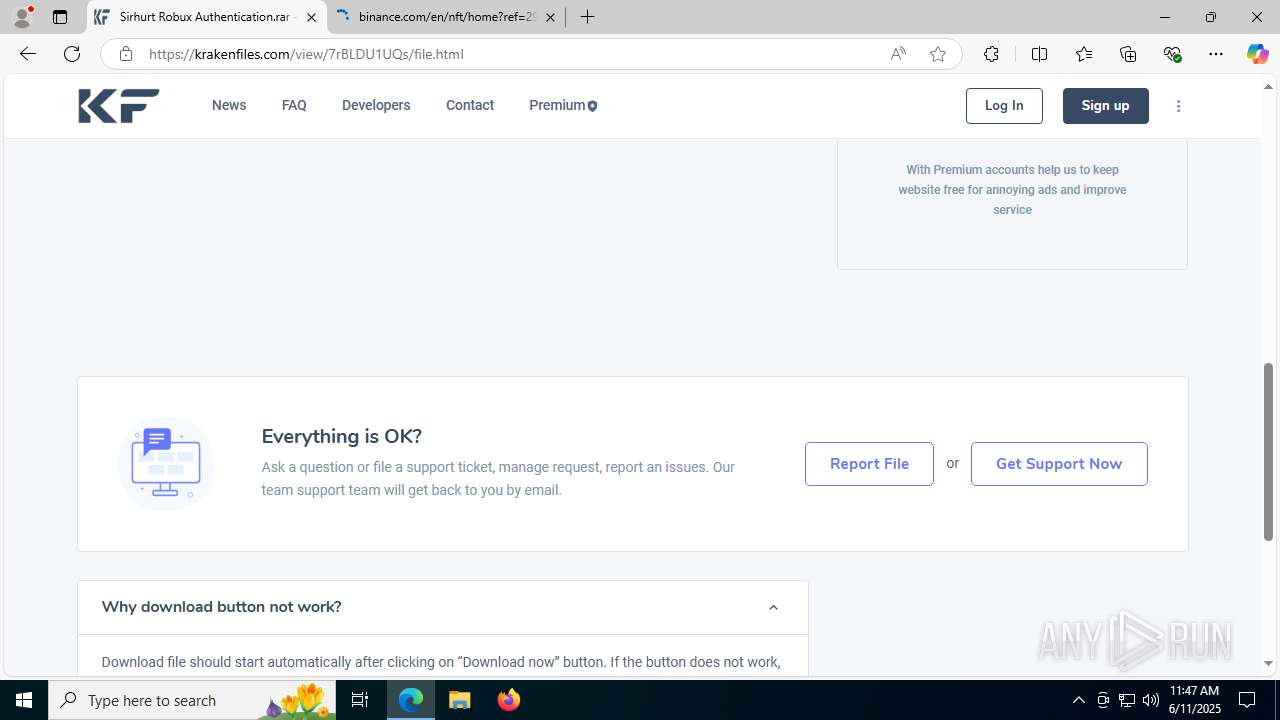Click the page vertical scrollbar thumb
This screenshot has height=720, width=1280.
pyautogui.click(x=1268, y=452)
